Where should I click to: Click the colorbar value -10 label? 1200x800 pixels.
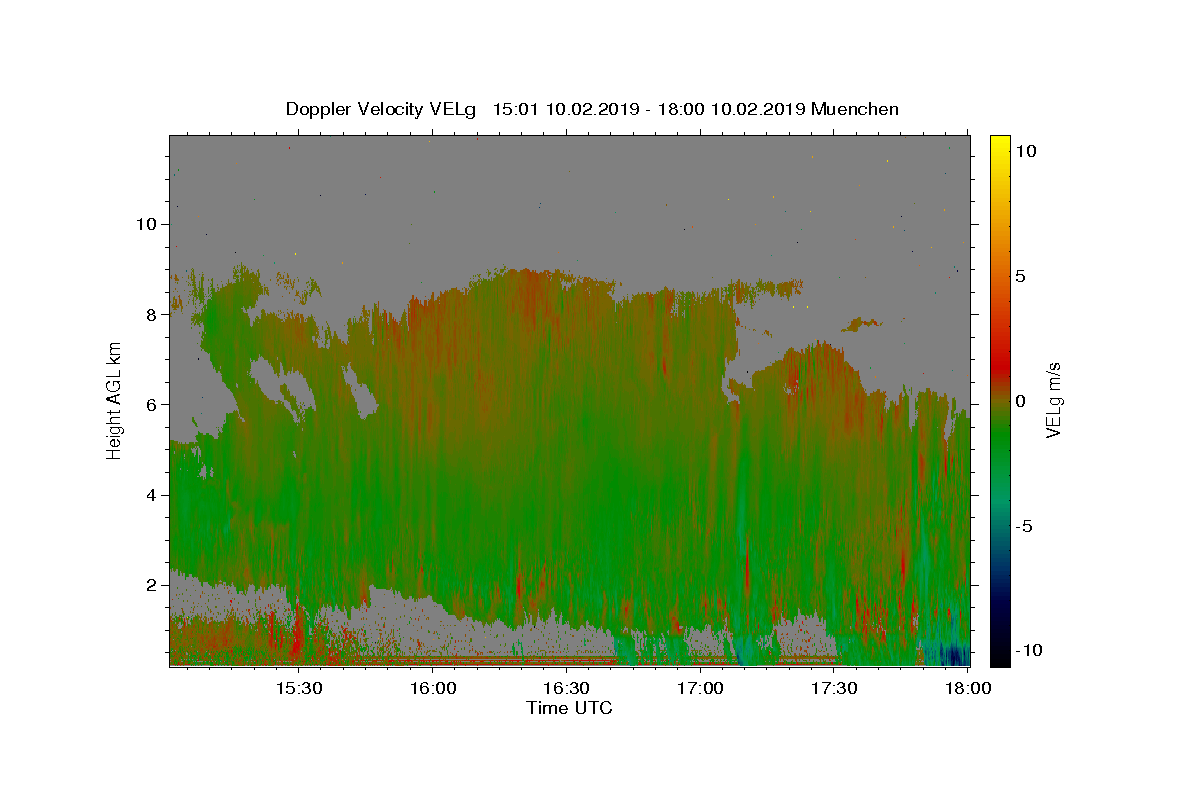click(1028, 651)
